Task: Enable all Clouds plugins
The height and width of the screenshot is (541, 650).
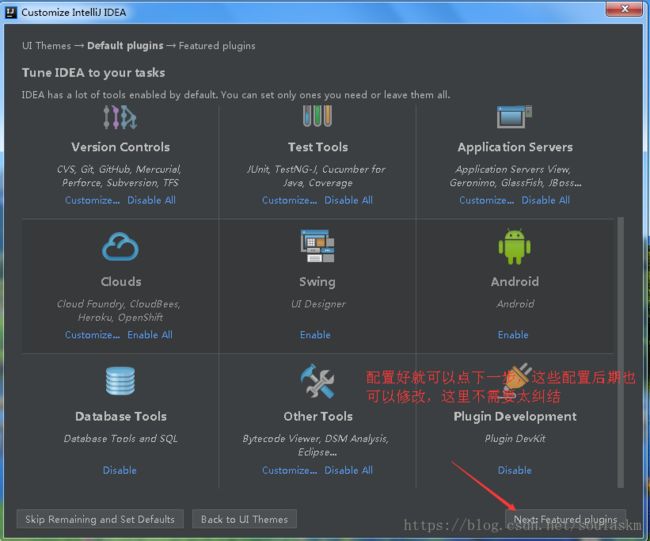Action: tap(150, 335)
